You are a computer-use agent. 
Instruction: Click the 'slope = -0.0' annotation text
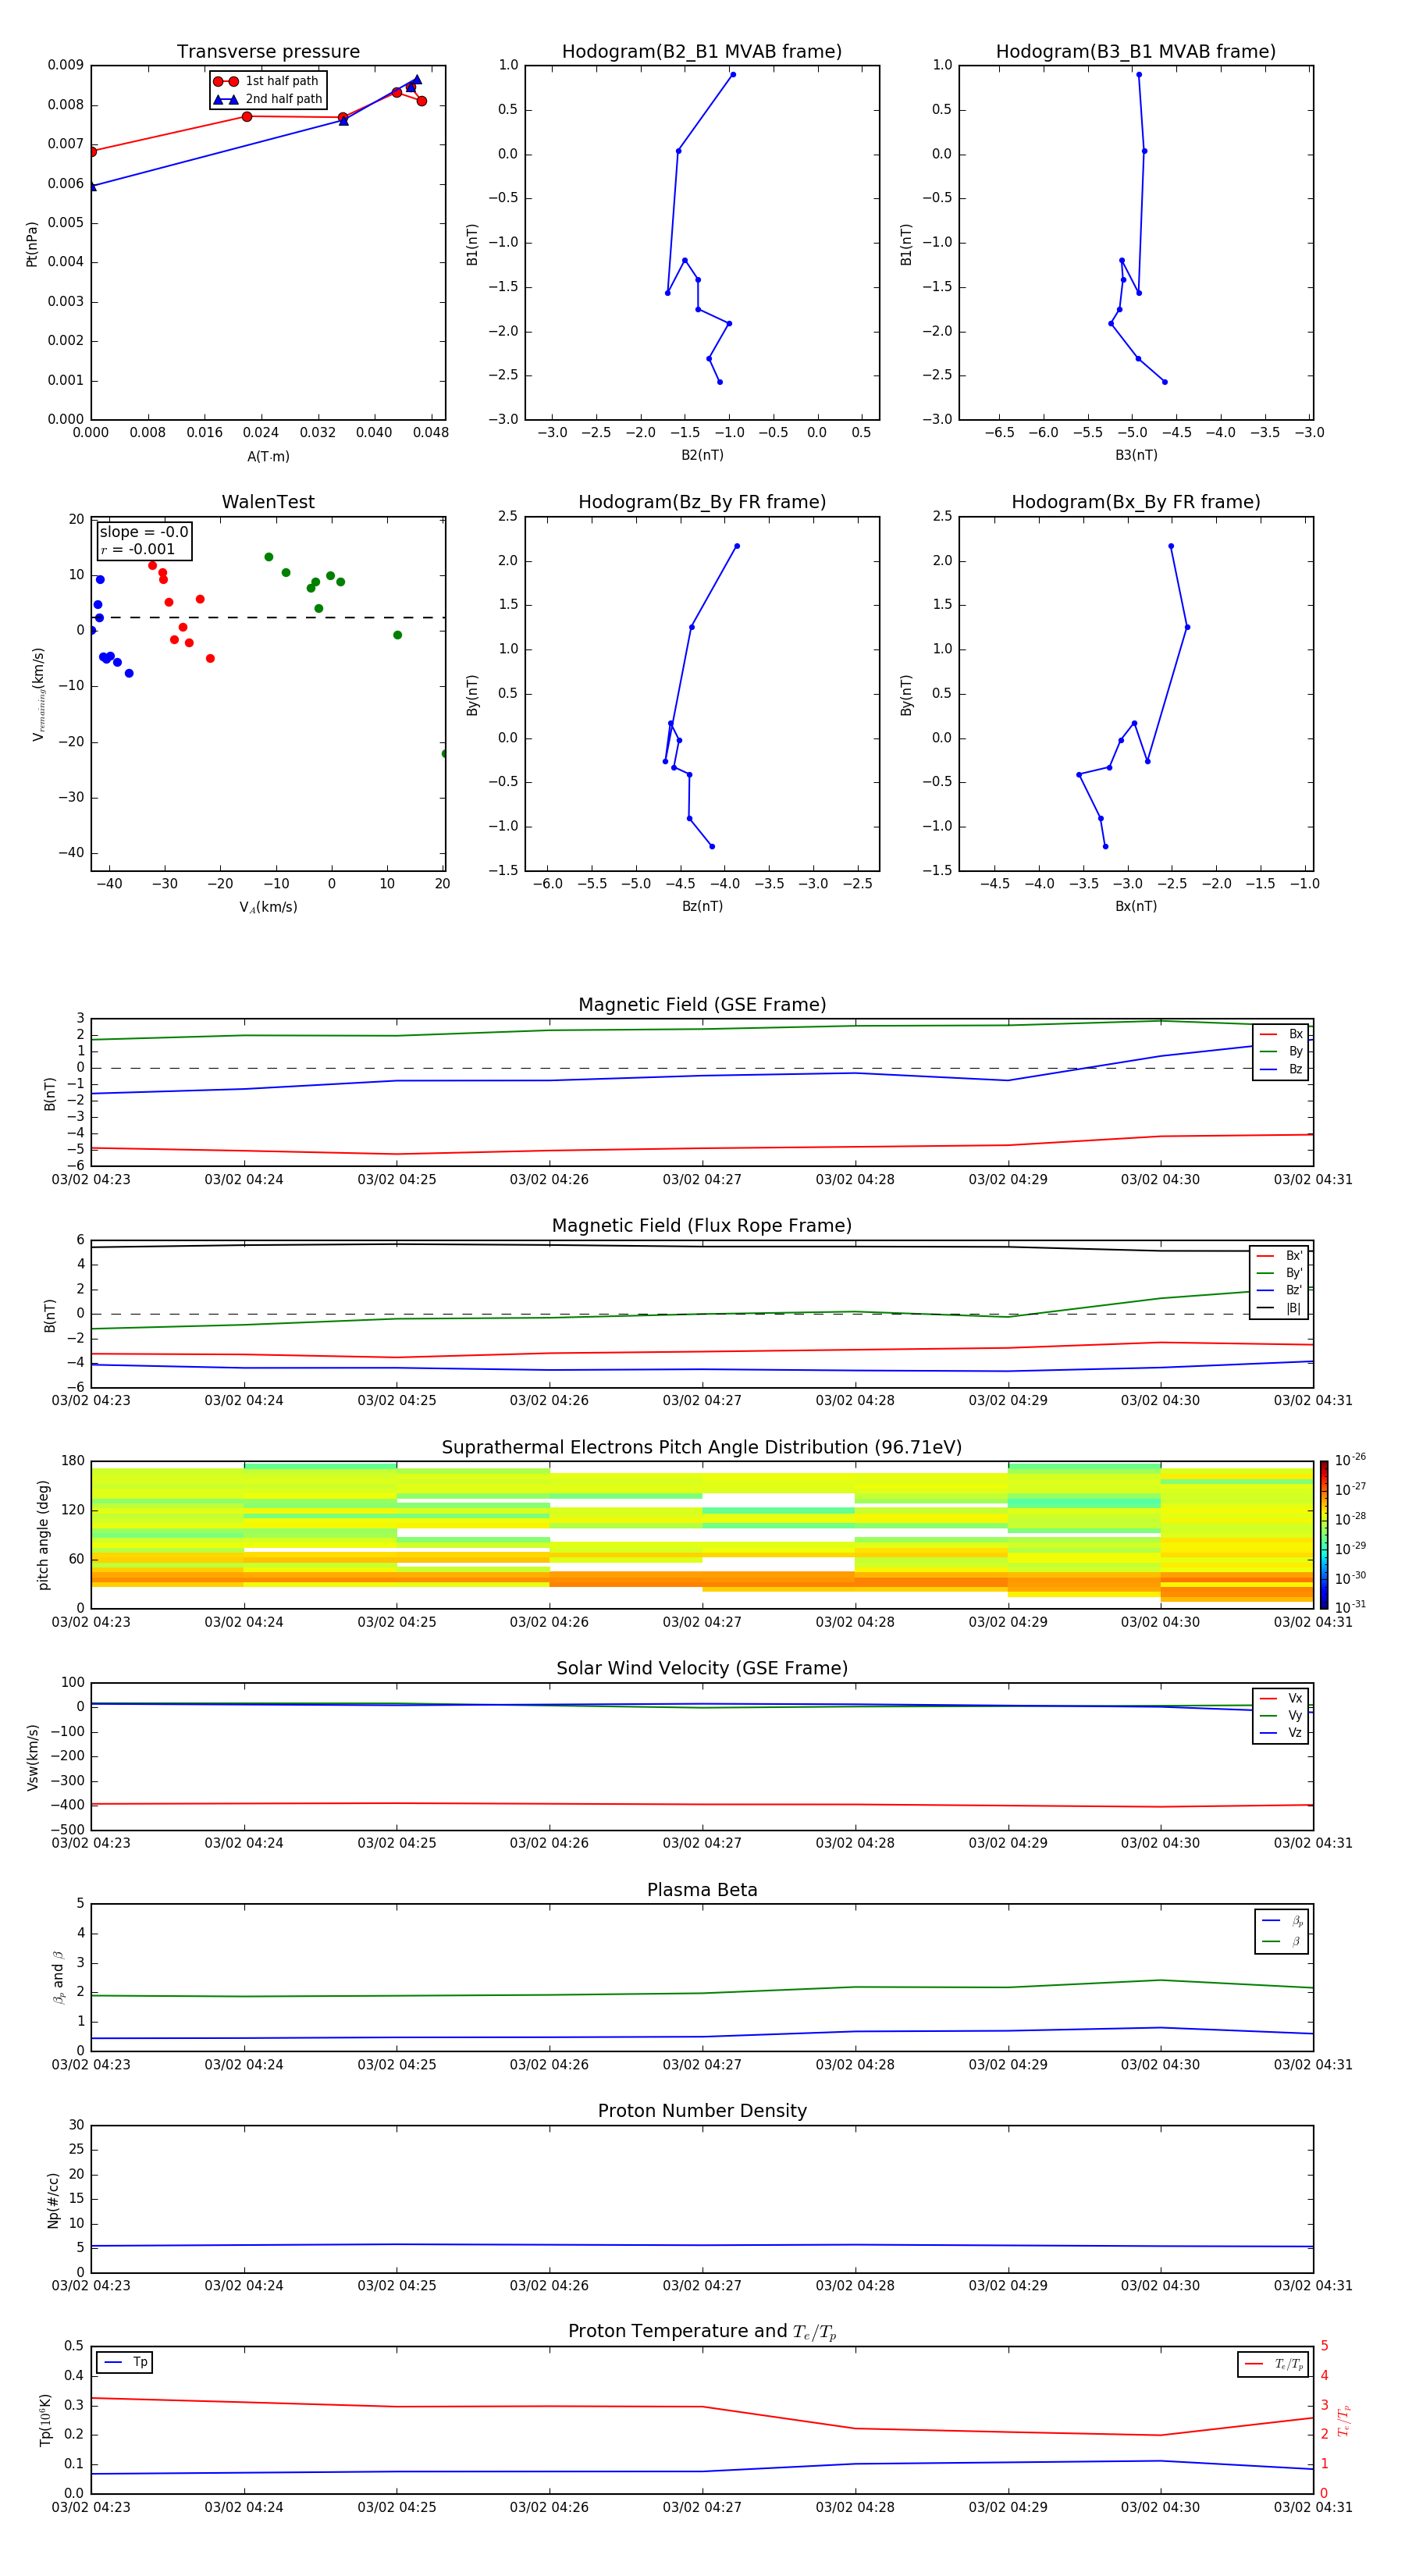144,532
